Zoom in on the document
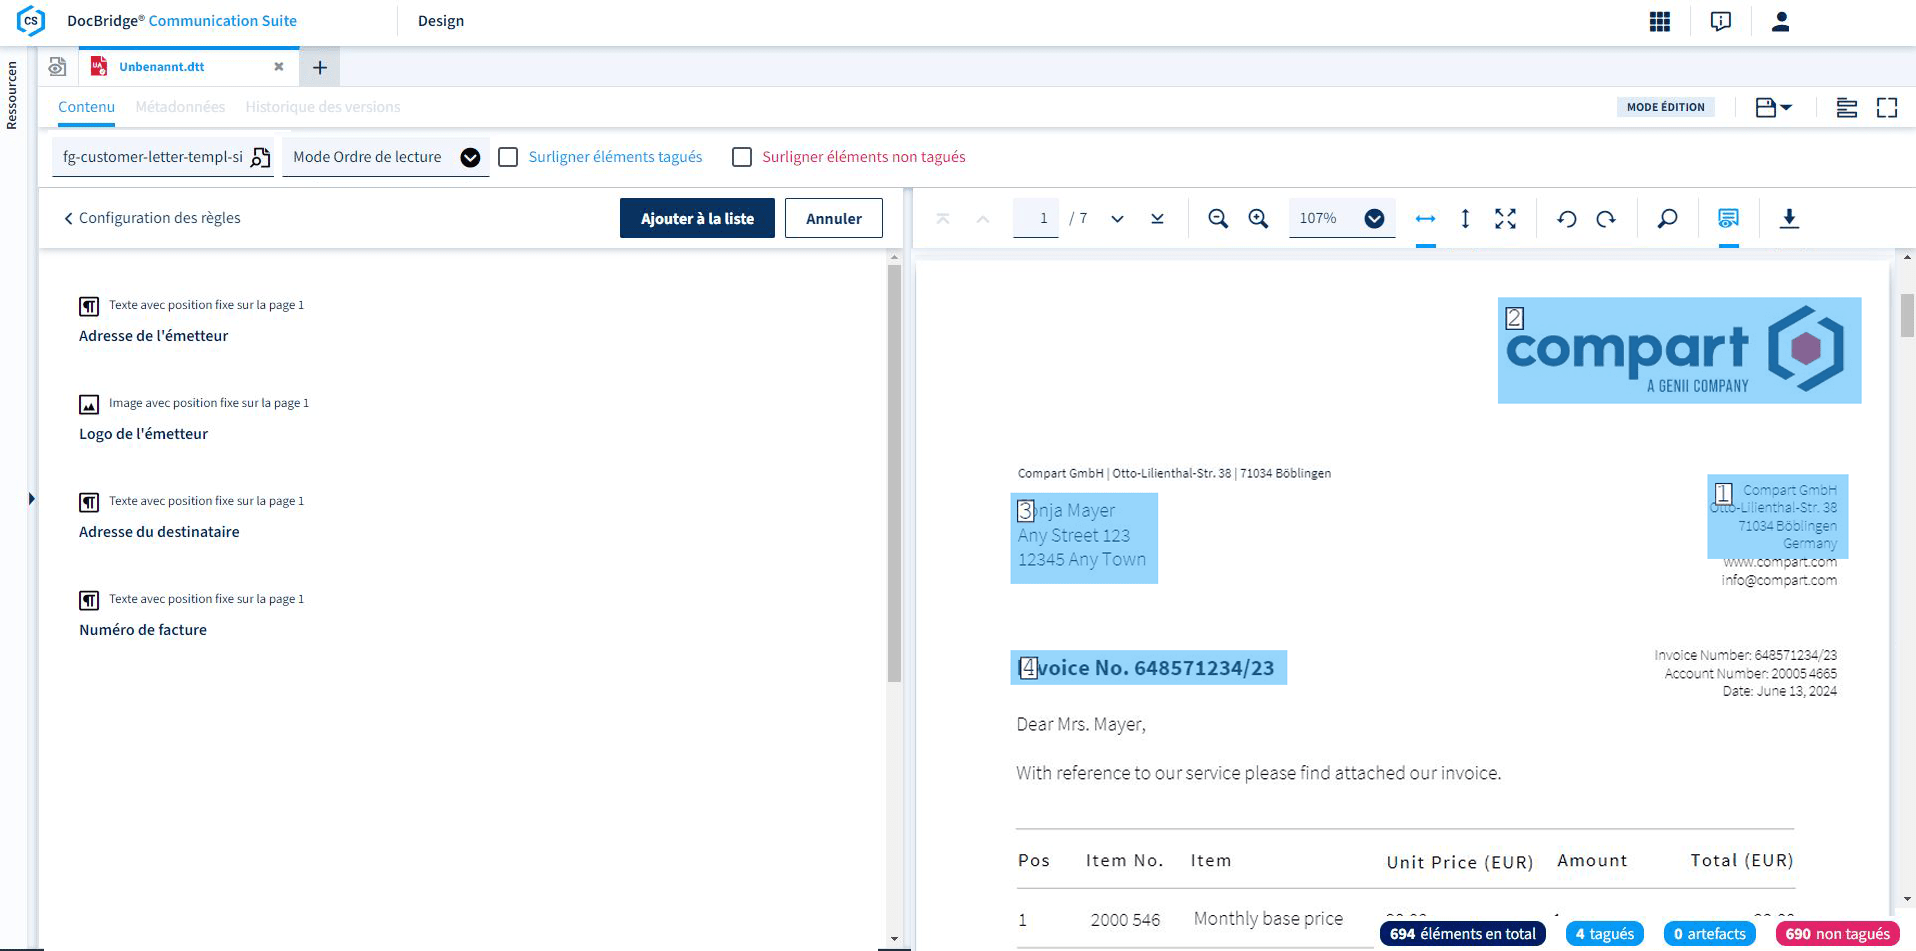 1259,218
